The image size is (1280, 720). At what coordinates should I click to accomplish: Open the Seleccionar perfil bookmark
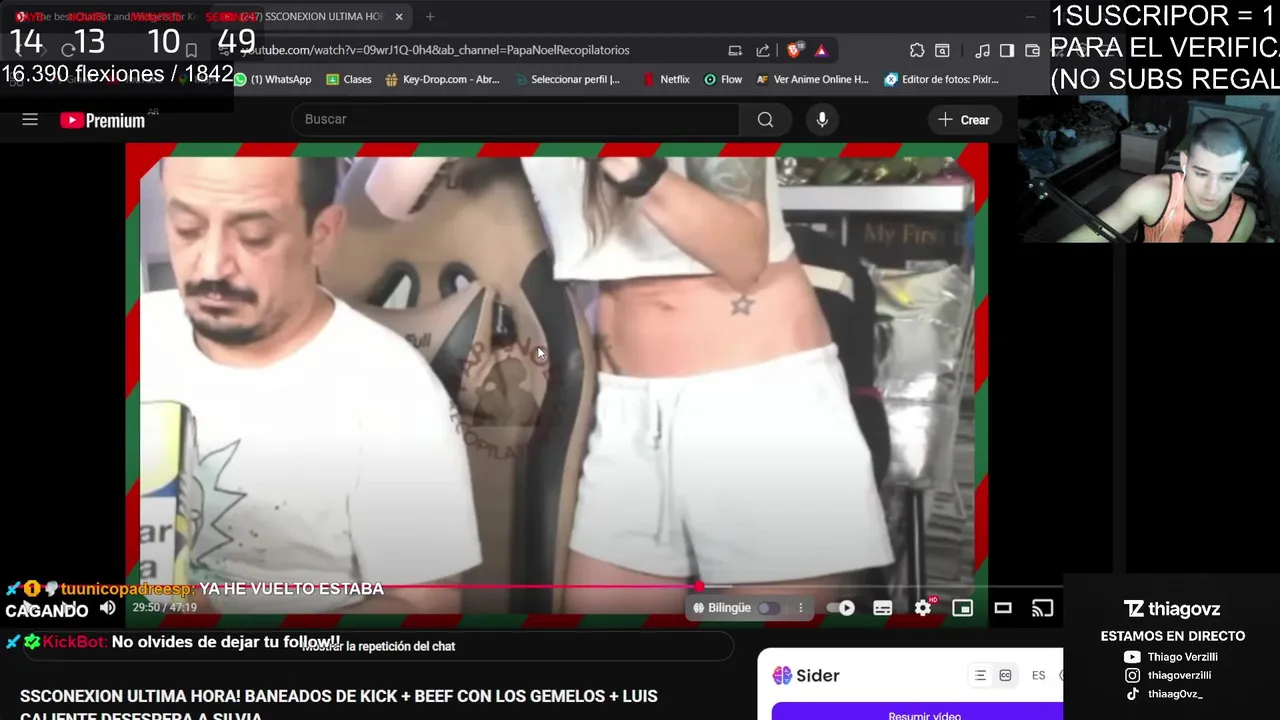567,79
